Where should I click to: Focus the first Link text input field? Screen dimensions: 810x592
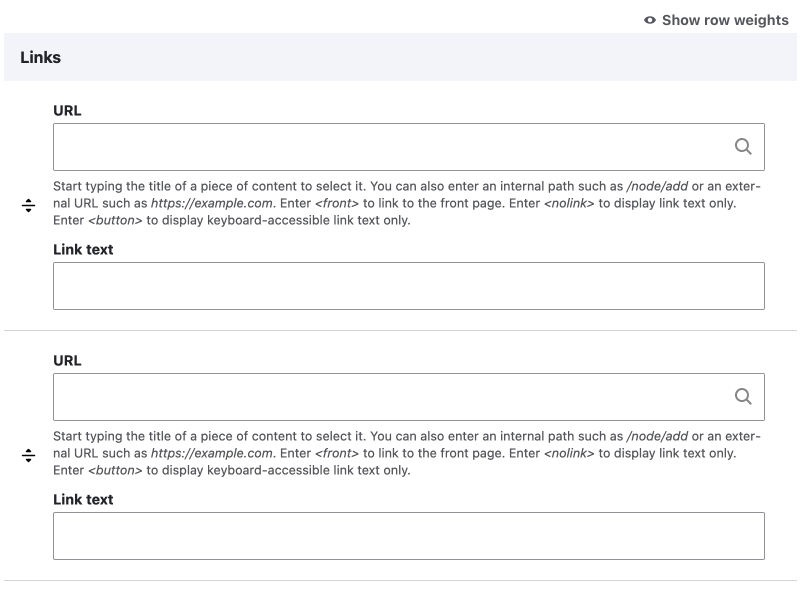(x=409, y=286)
